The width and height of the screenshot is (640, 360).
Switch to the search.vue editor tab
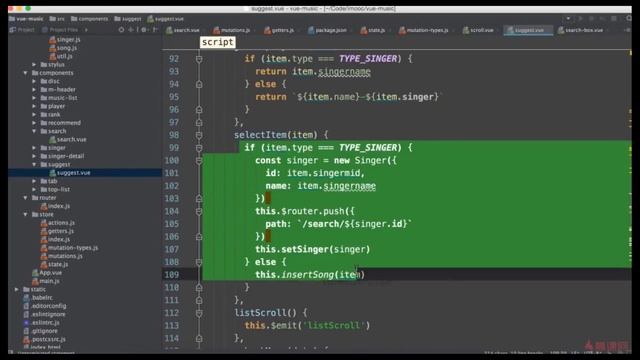click(183, 30)
